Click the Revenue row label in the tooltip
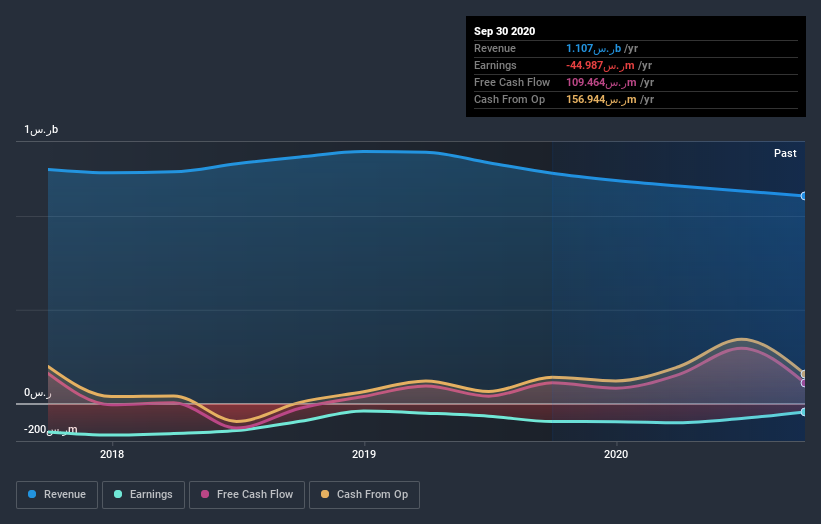821x524 pixels. (495, 48)
